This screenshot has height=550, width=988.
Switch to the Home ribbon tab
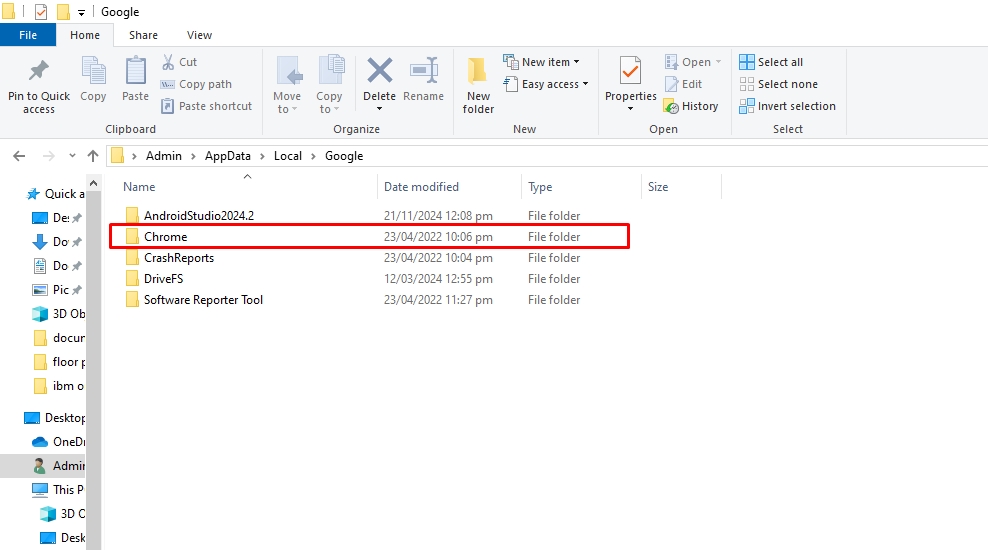pos(84,35)
